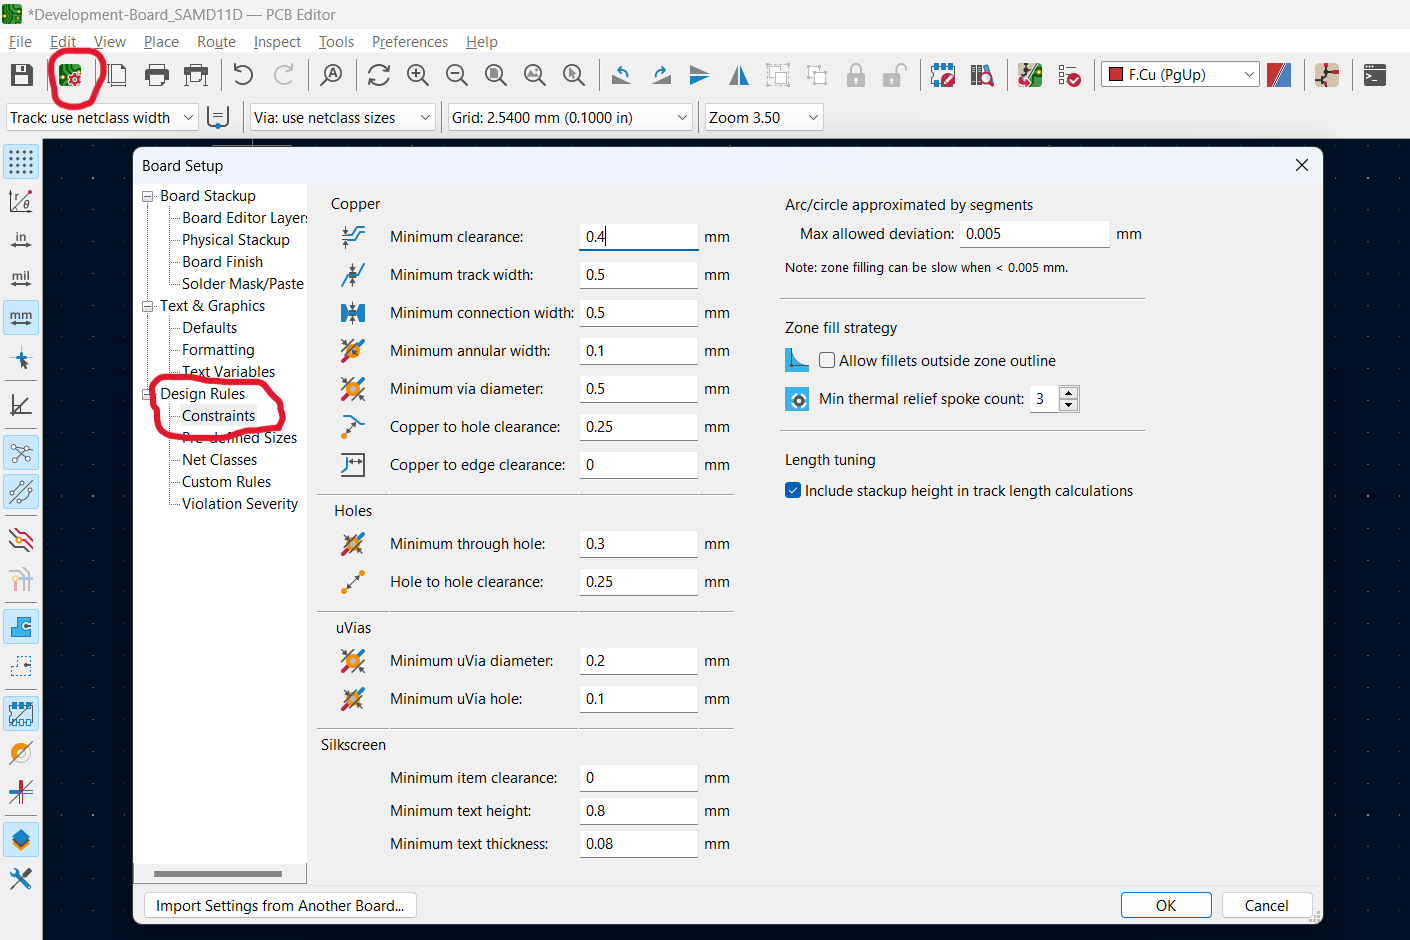
Task: Toggle curved ratsnest lines
Action: (21, 492)
